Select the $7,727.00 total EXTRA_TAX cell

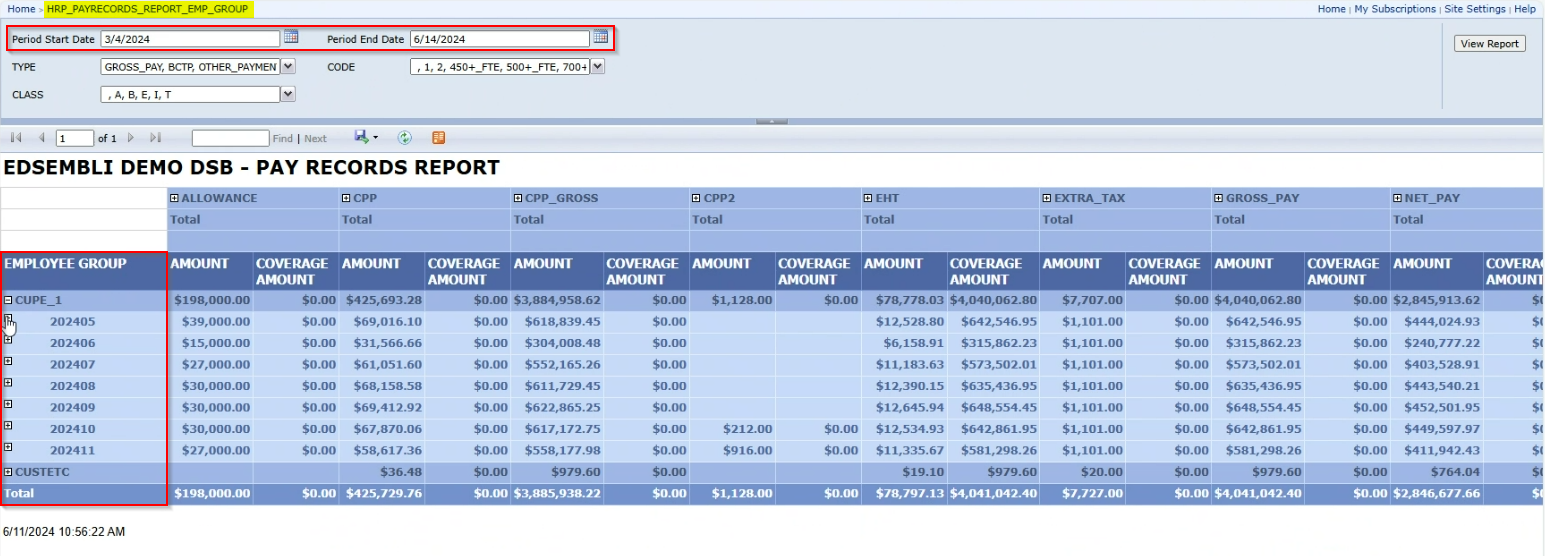pyautogui.click(x=1083, y=493)
